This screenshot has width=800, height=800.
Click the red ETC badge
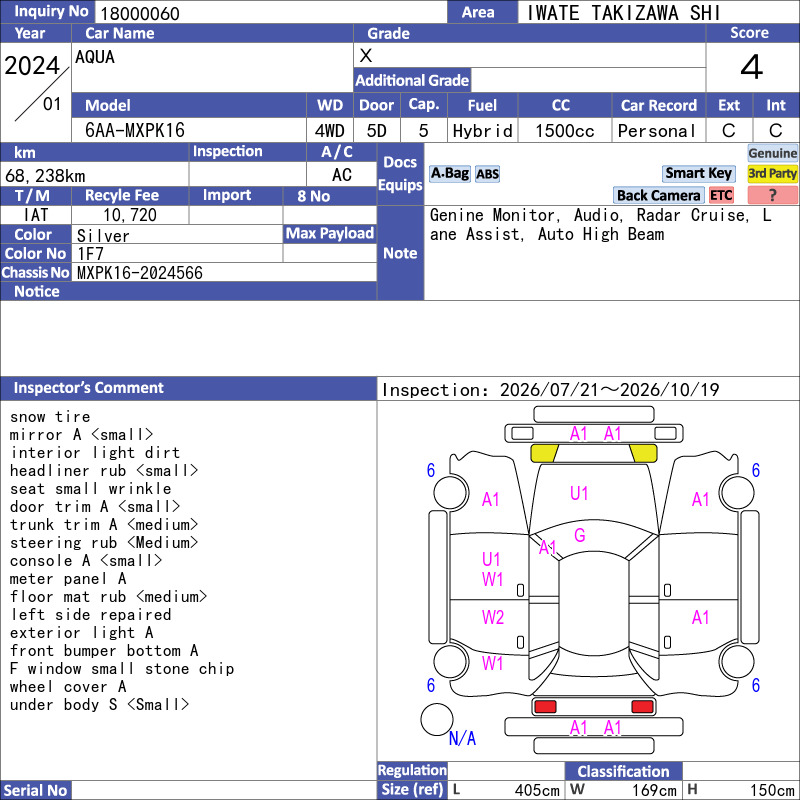(x=721, y=195)
